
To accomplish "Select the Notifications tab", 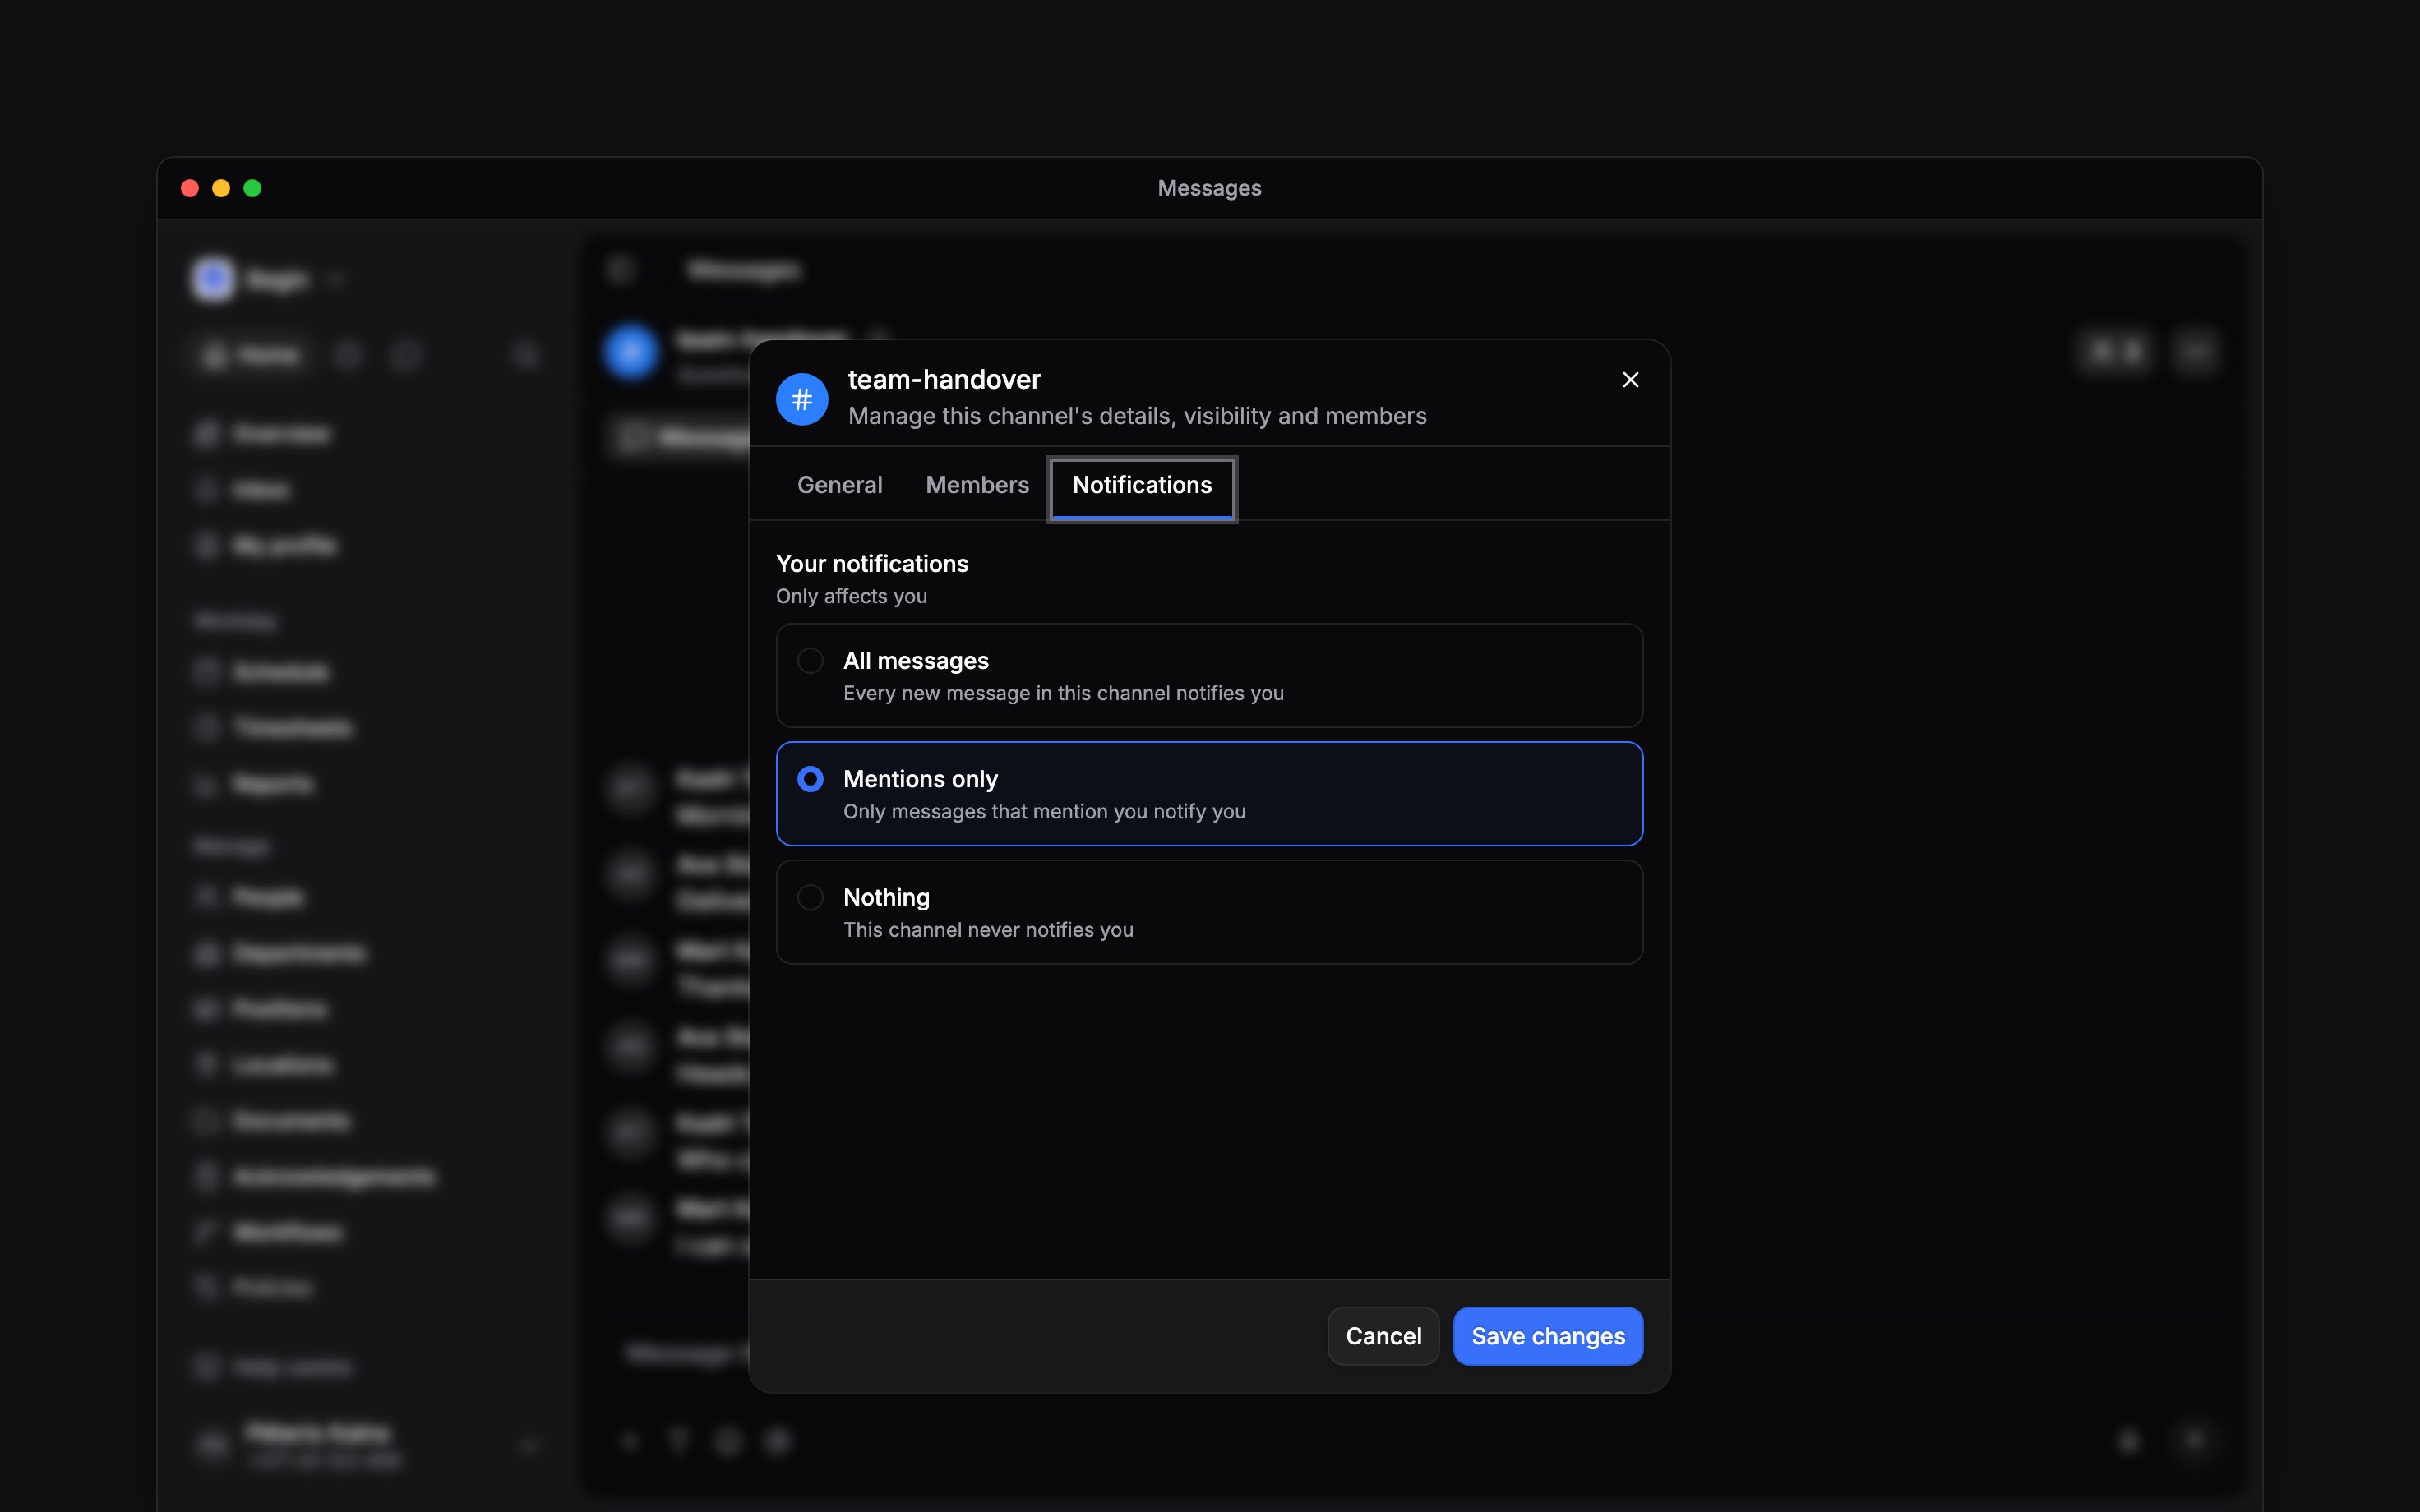I will pos(1142,488).
